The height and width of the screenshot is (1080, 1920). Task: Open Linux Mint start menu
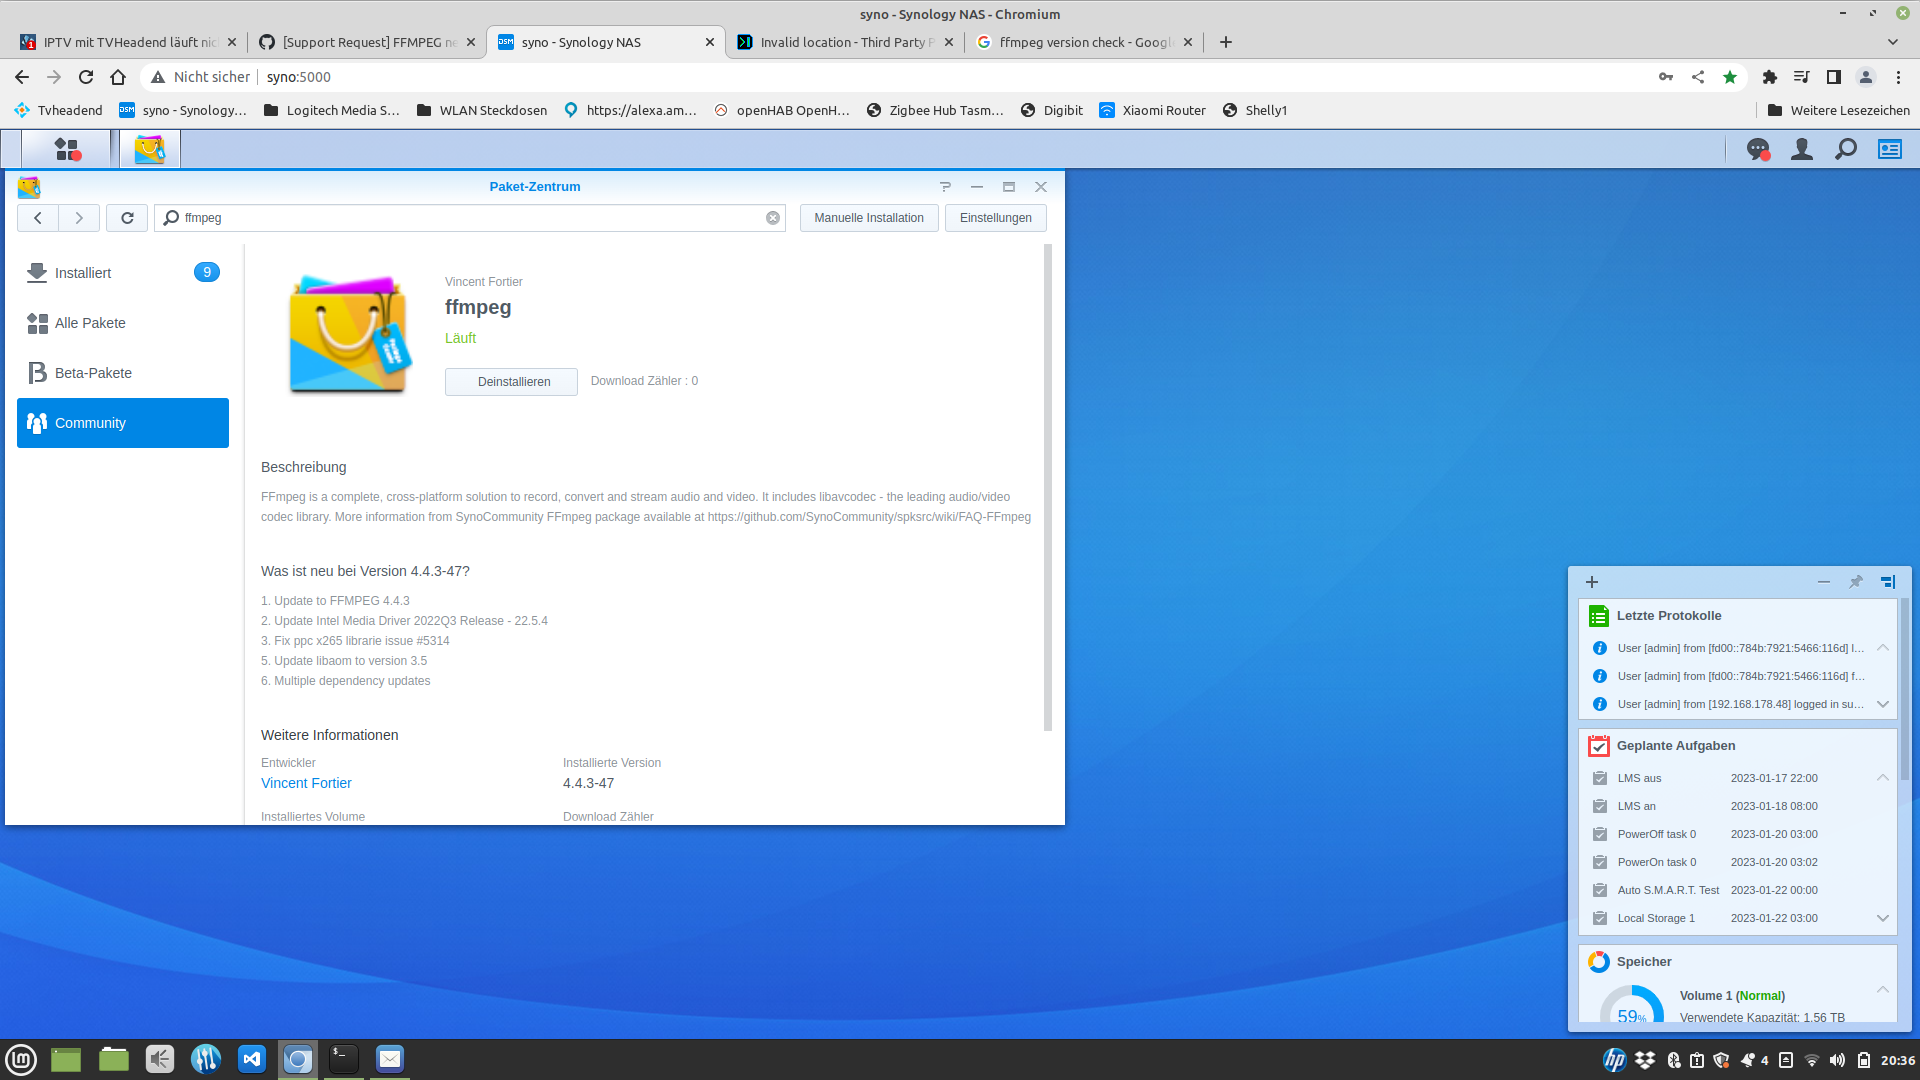coord(21,1059)
